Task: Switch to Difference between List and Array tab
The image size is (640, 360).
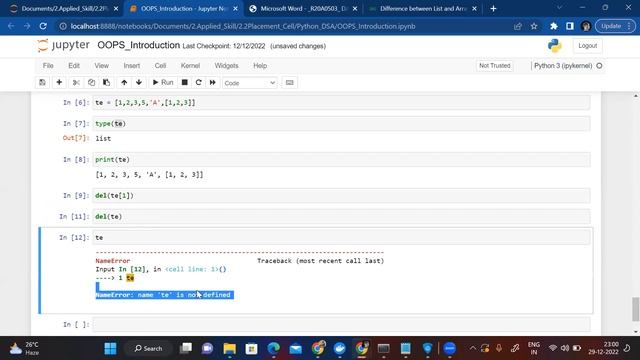Action: pos(422,9)
